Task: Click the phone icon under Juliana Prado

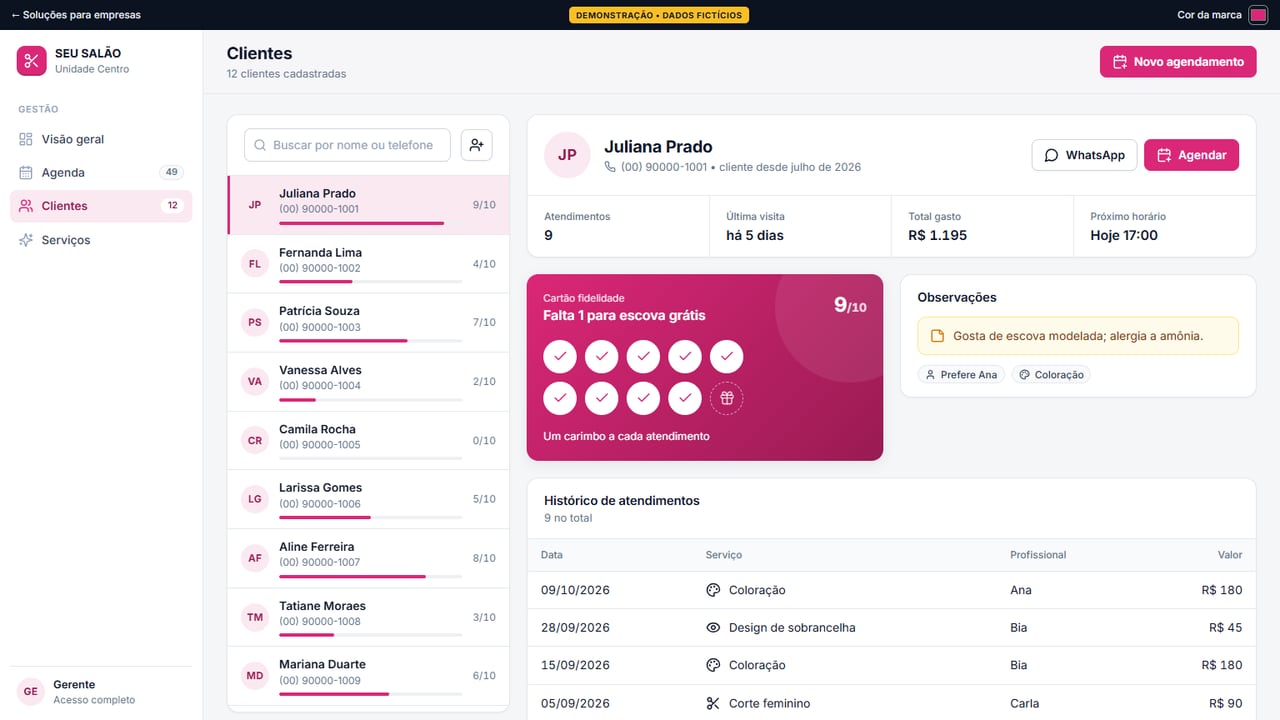Action: click(x=610, y=167)
